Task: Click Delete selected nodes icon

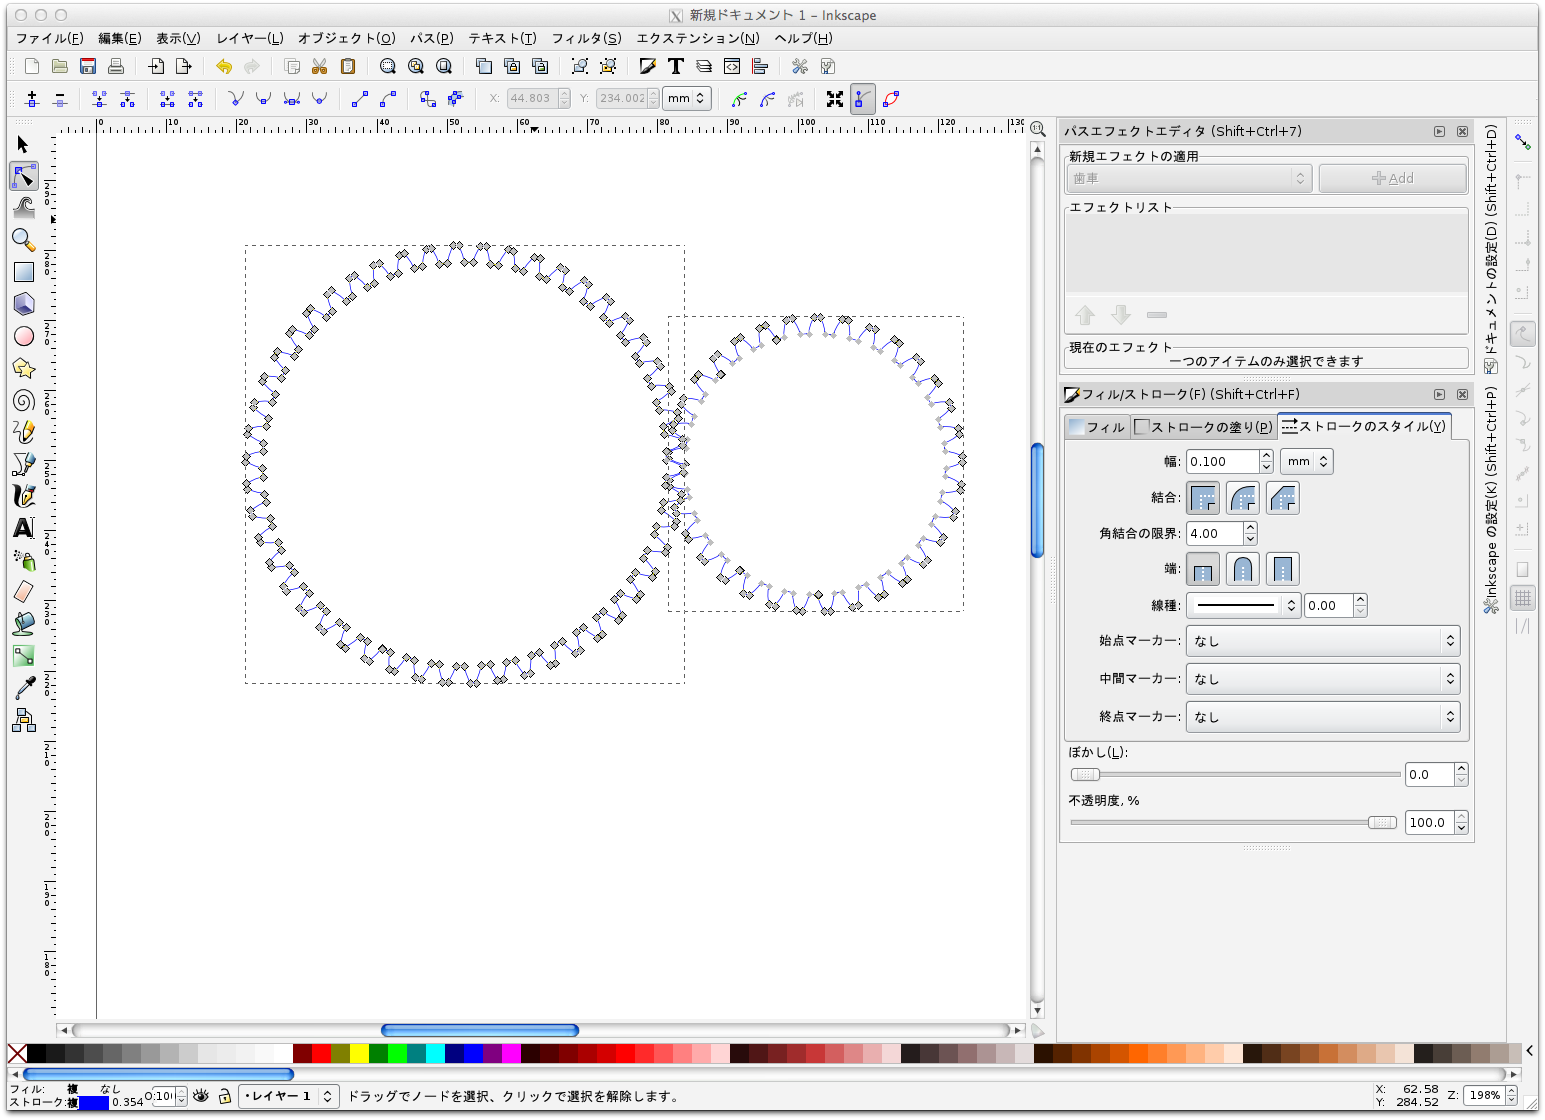Action: 60,99
